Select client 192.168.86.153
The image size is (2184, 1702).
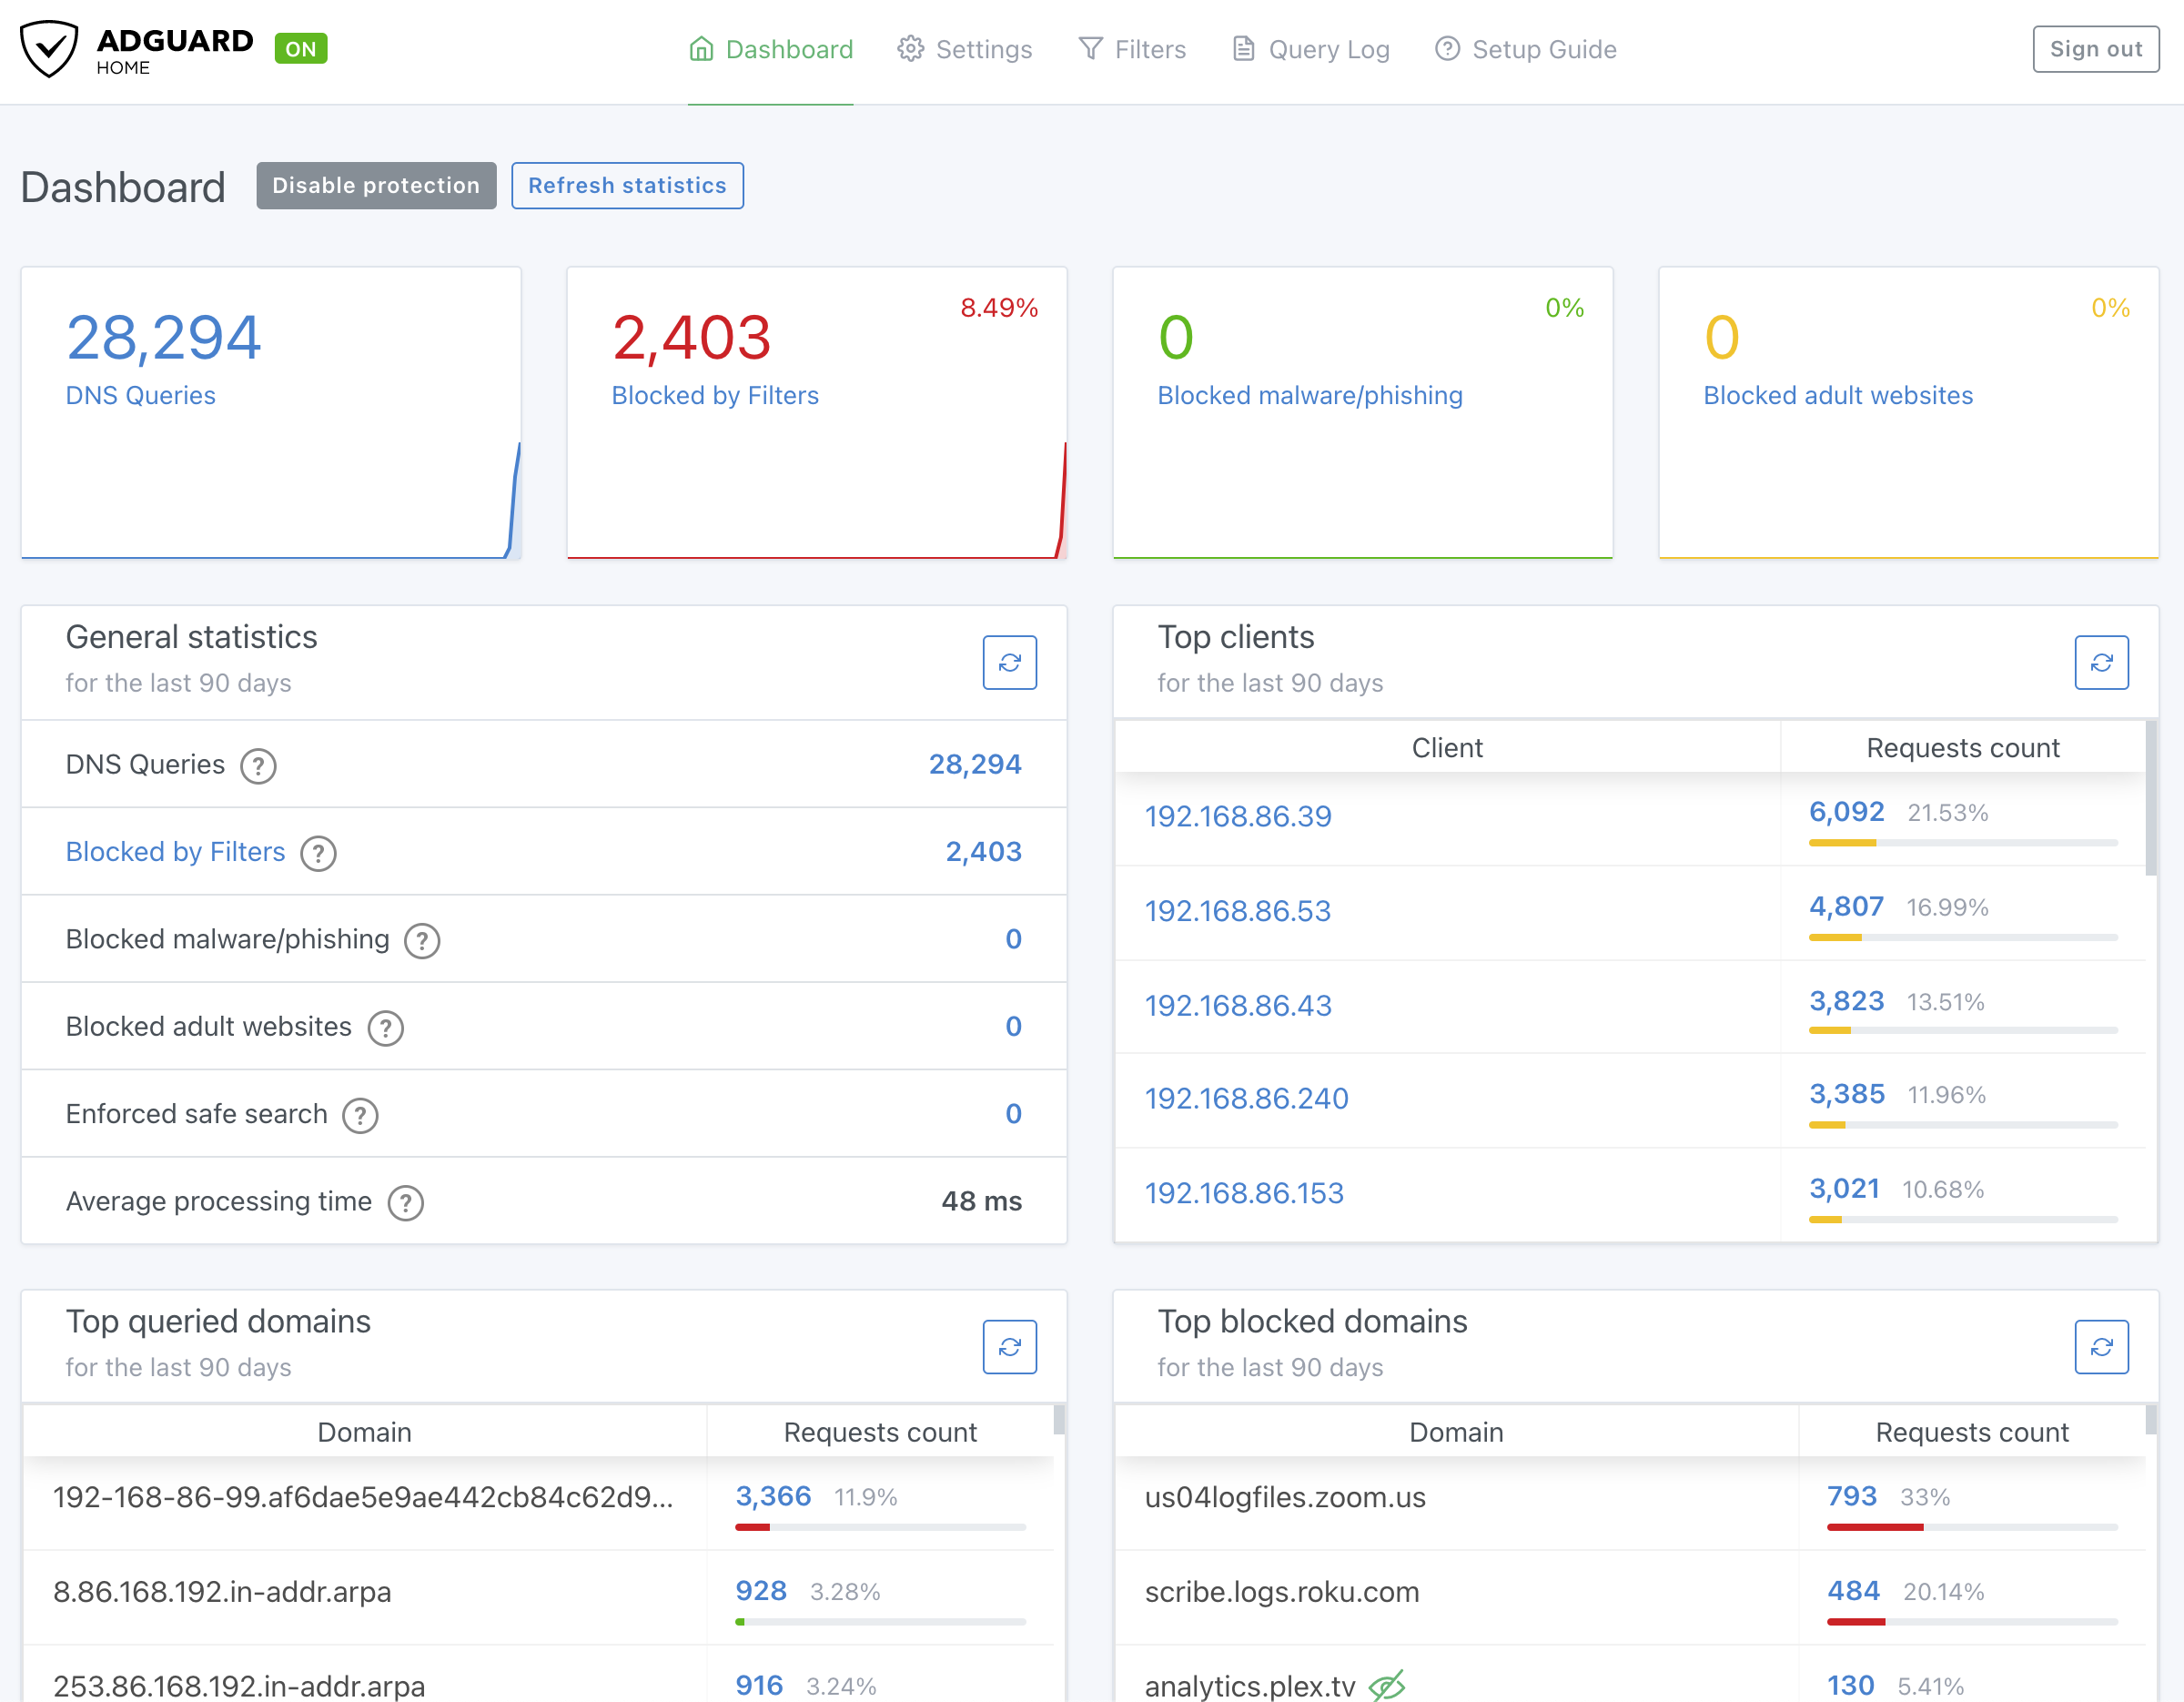click(1244, 1194)
